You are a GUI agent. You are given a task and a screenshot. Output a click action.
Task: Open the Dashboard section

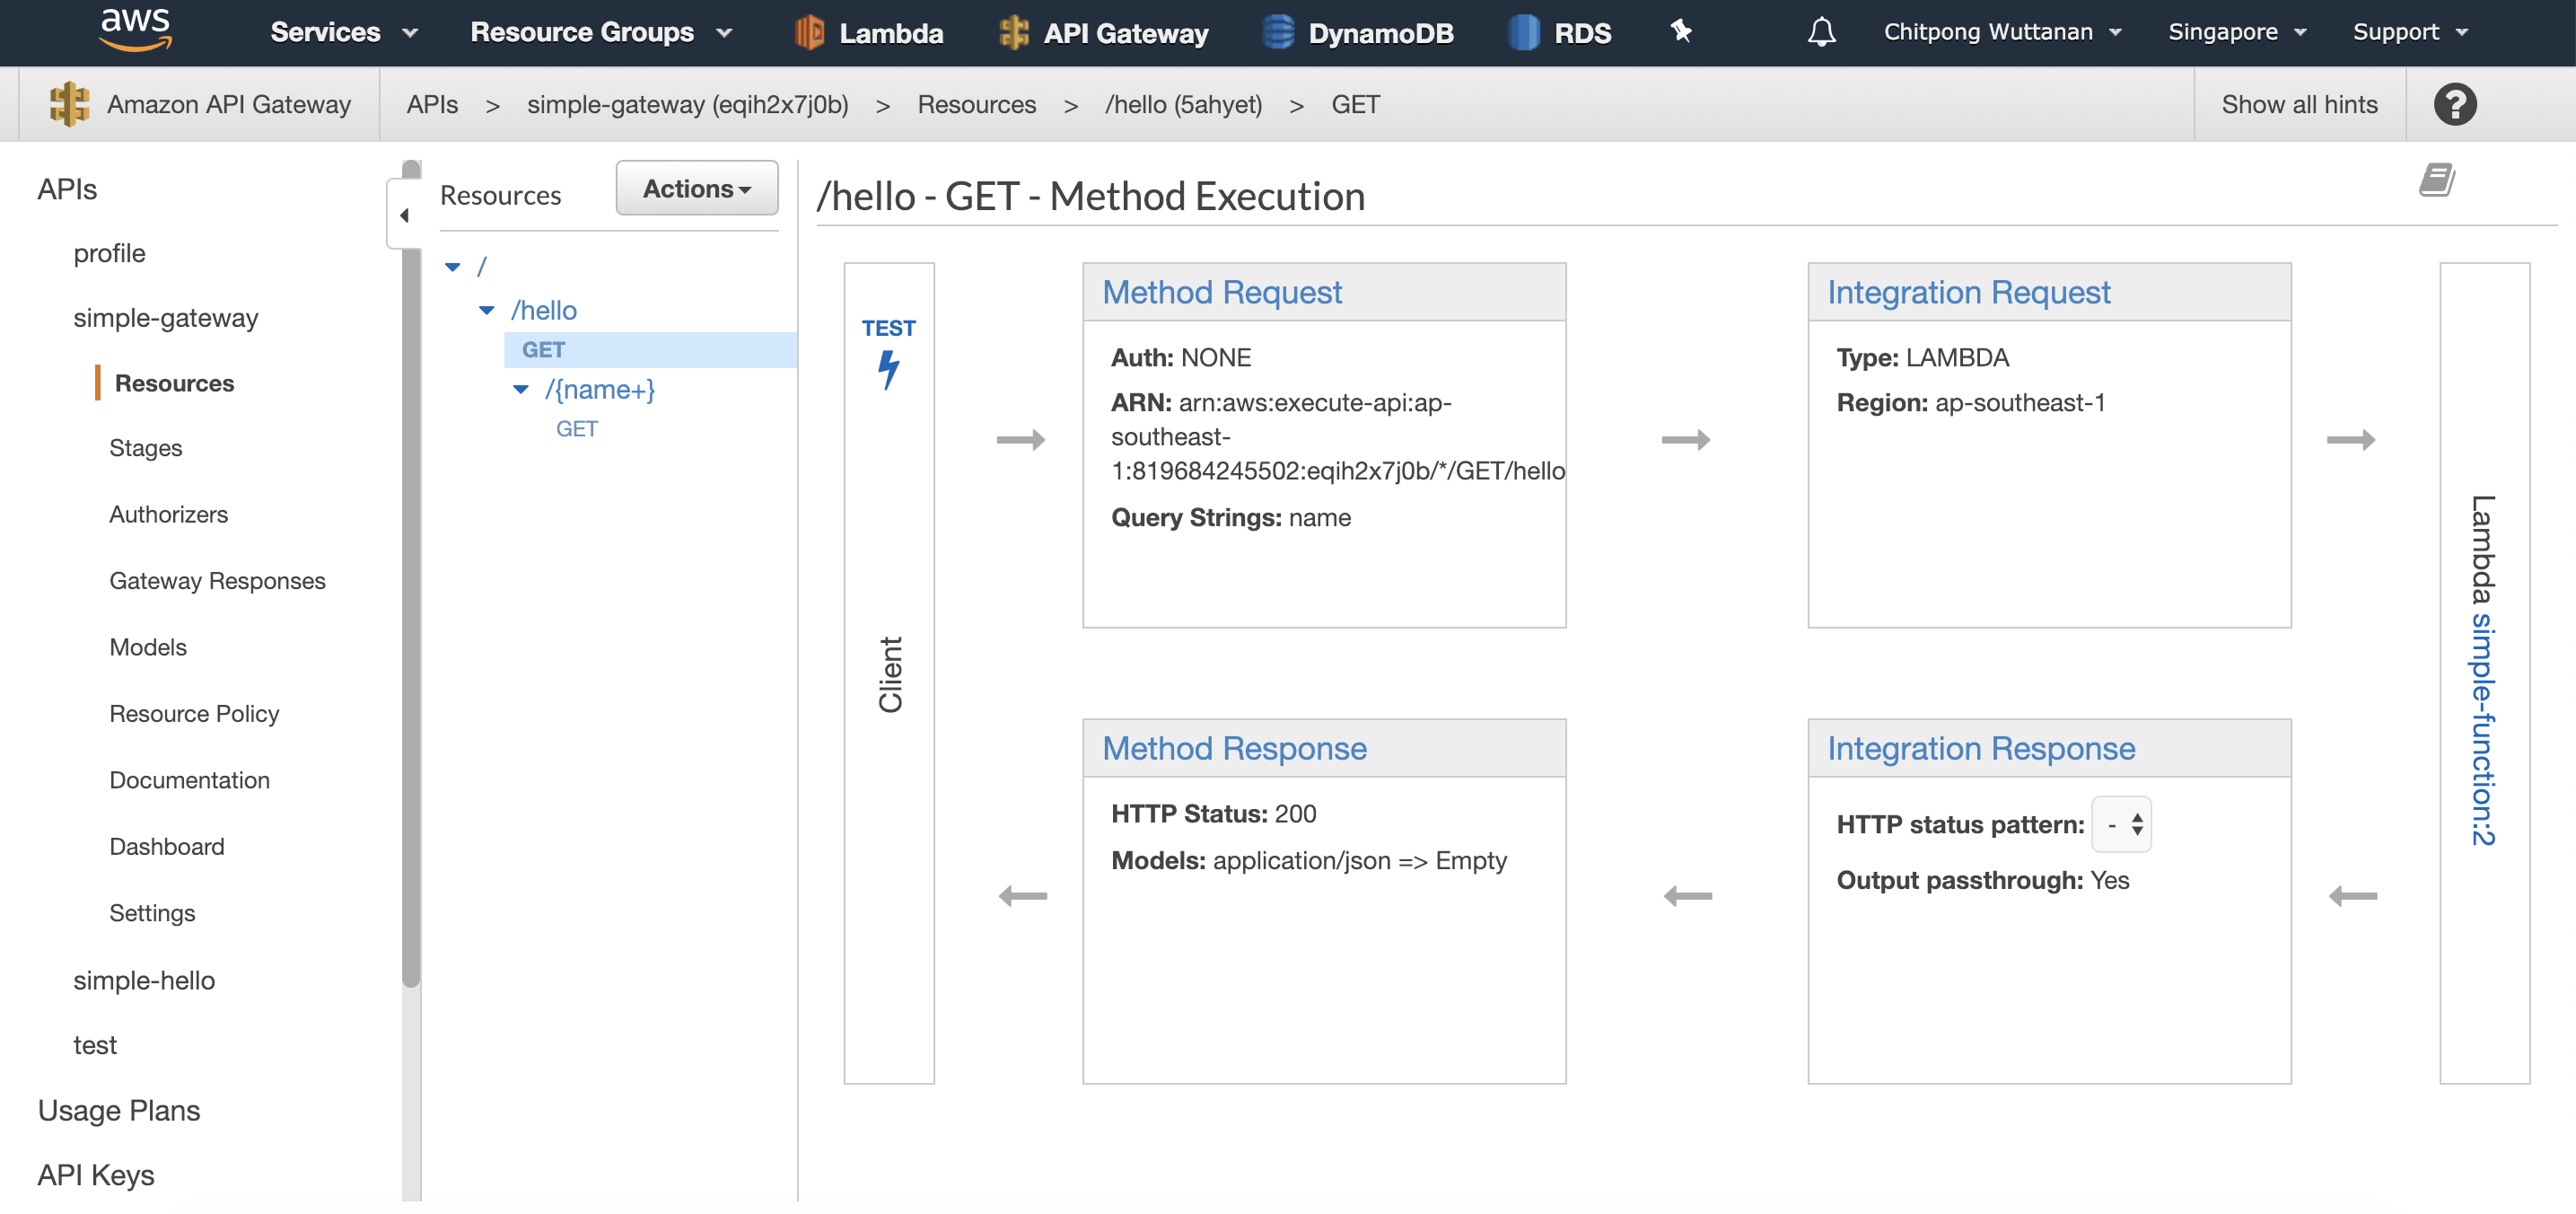[167, 847]
